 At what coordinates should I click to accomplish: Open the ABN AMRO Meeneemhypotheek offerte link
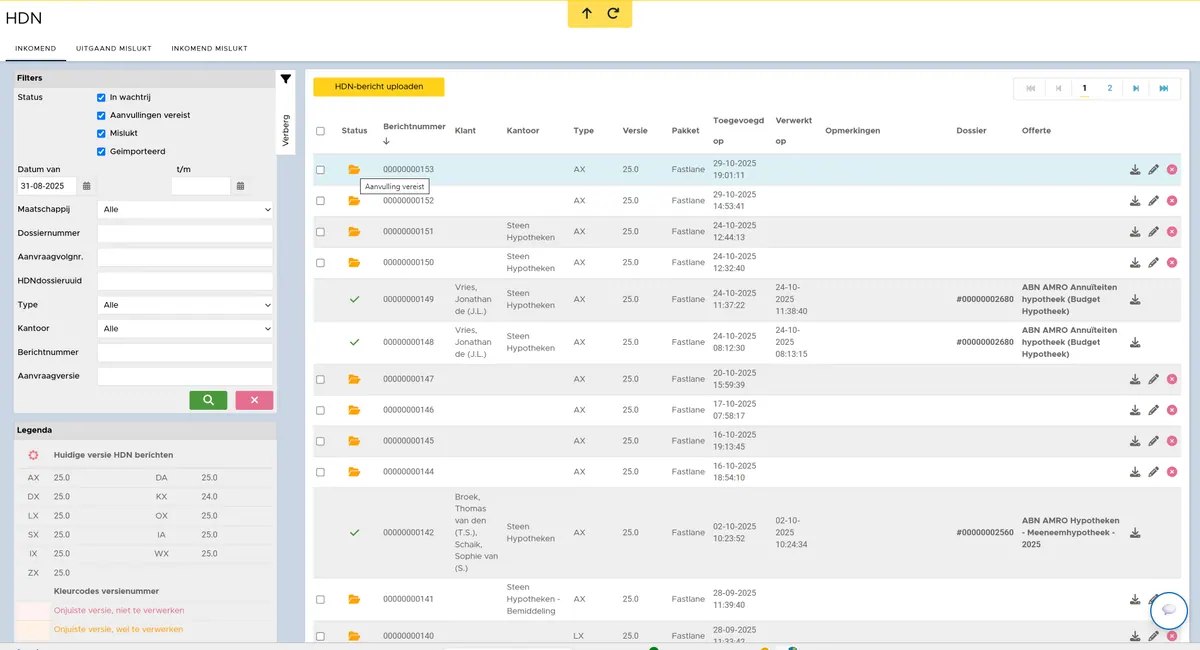pyautogui.click(x=1071, y=533)
